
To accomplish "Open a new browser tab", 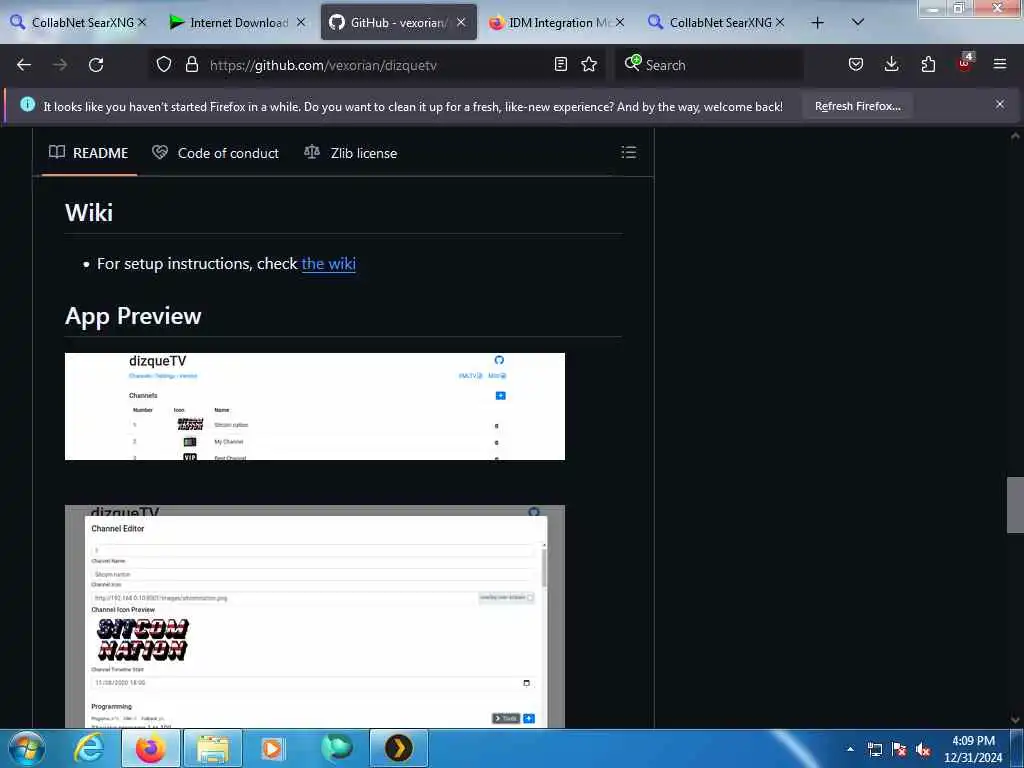I will pos(817,23).
